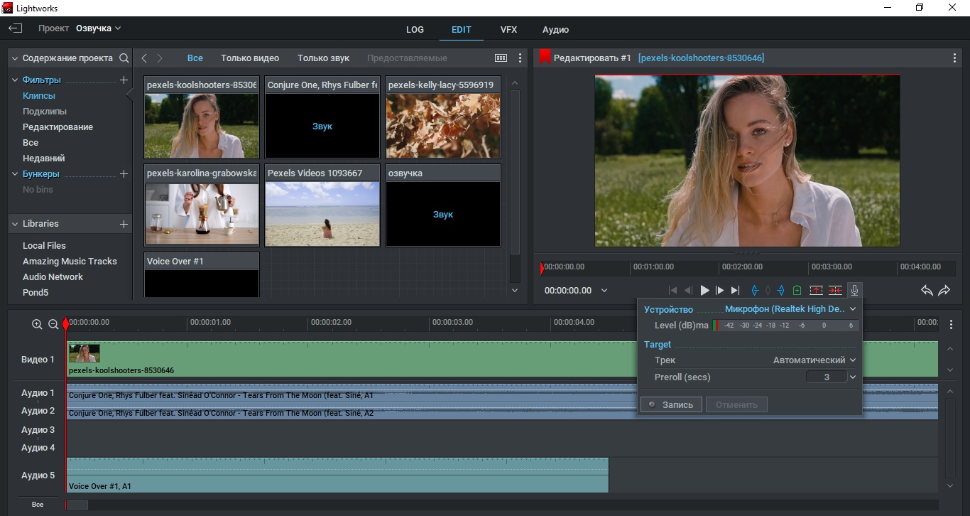Click the exit project arrow icon
This screenshot has width=970, height=516.
[15, 28]
